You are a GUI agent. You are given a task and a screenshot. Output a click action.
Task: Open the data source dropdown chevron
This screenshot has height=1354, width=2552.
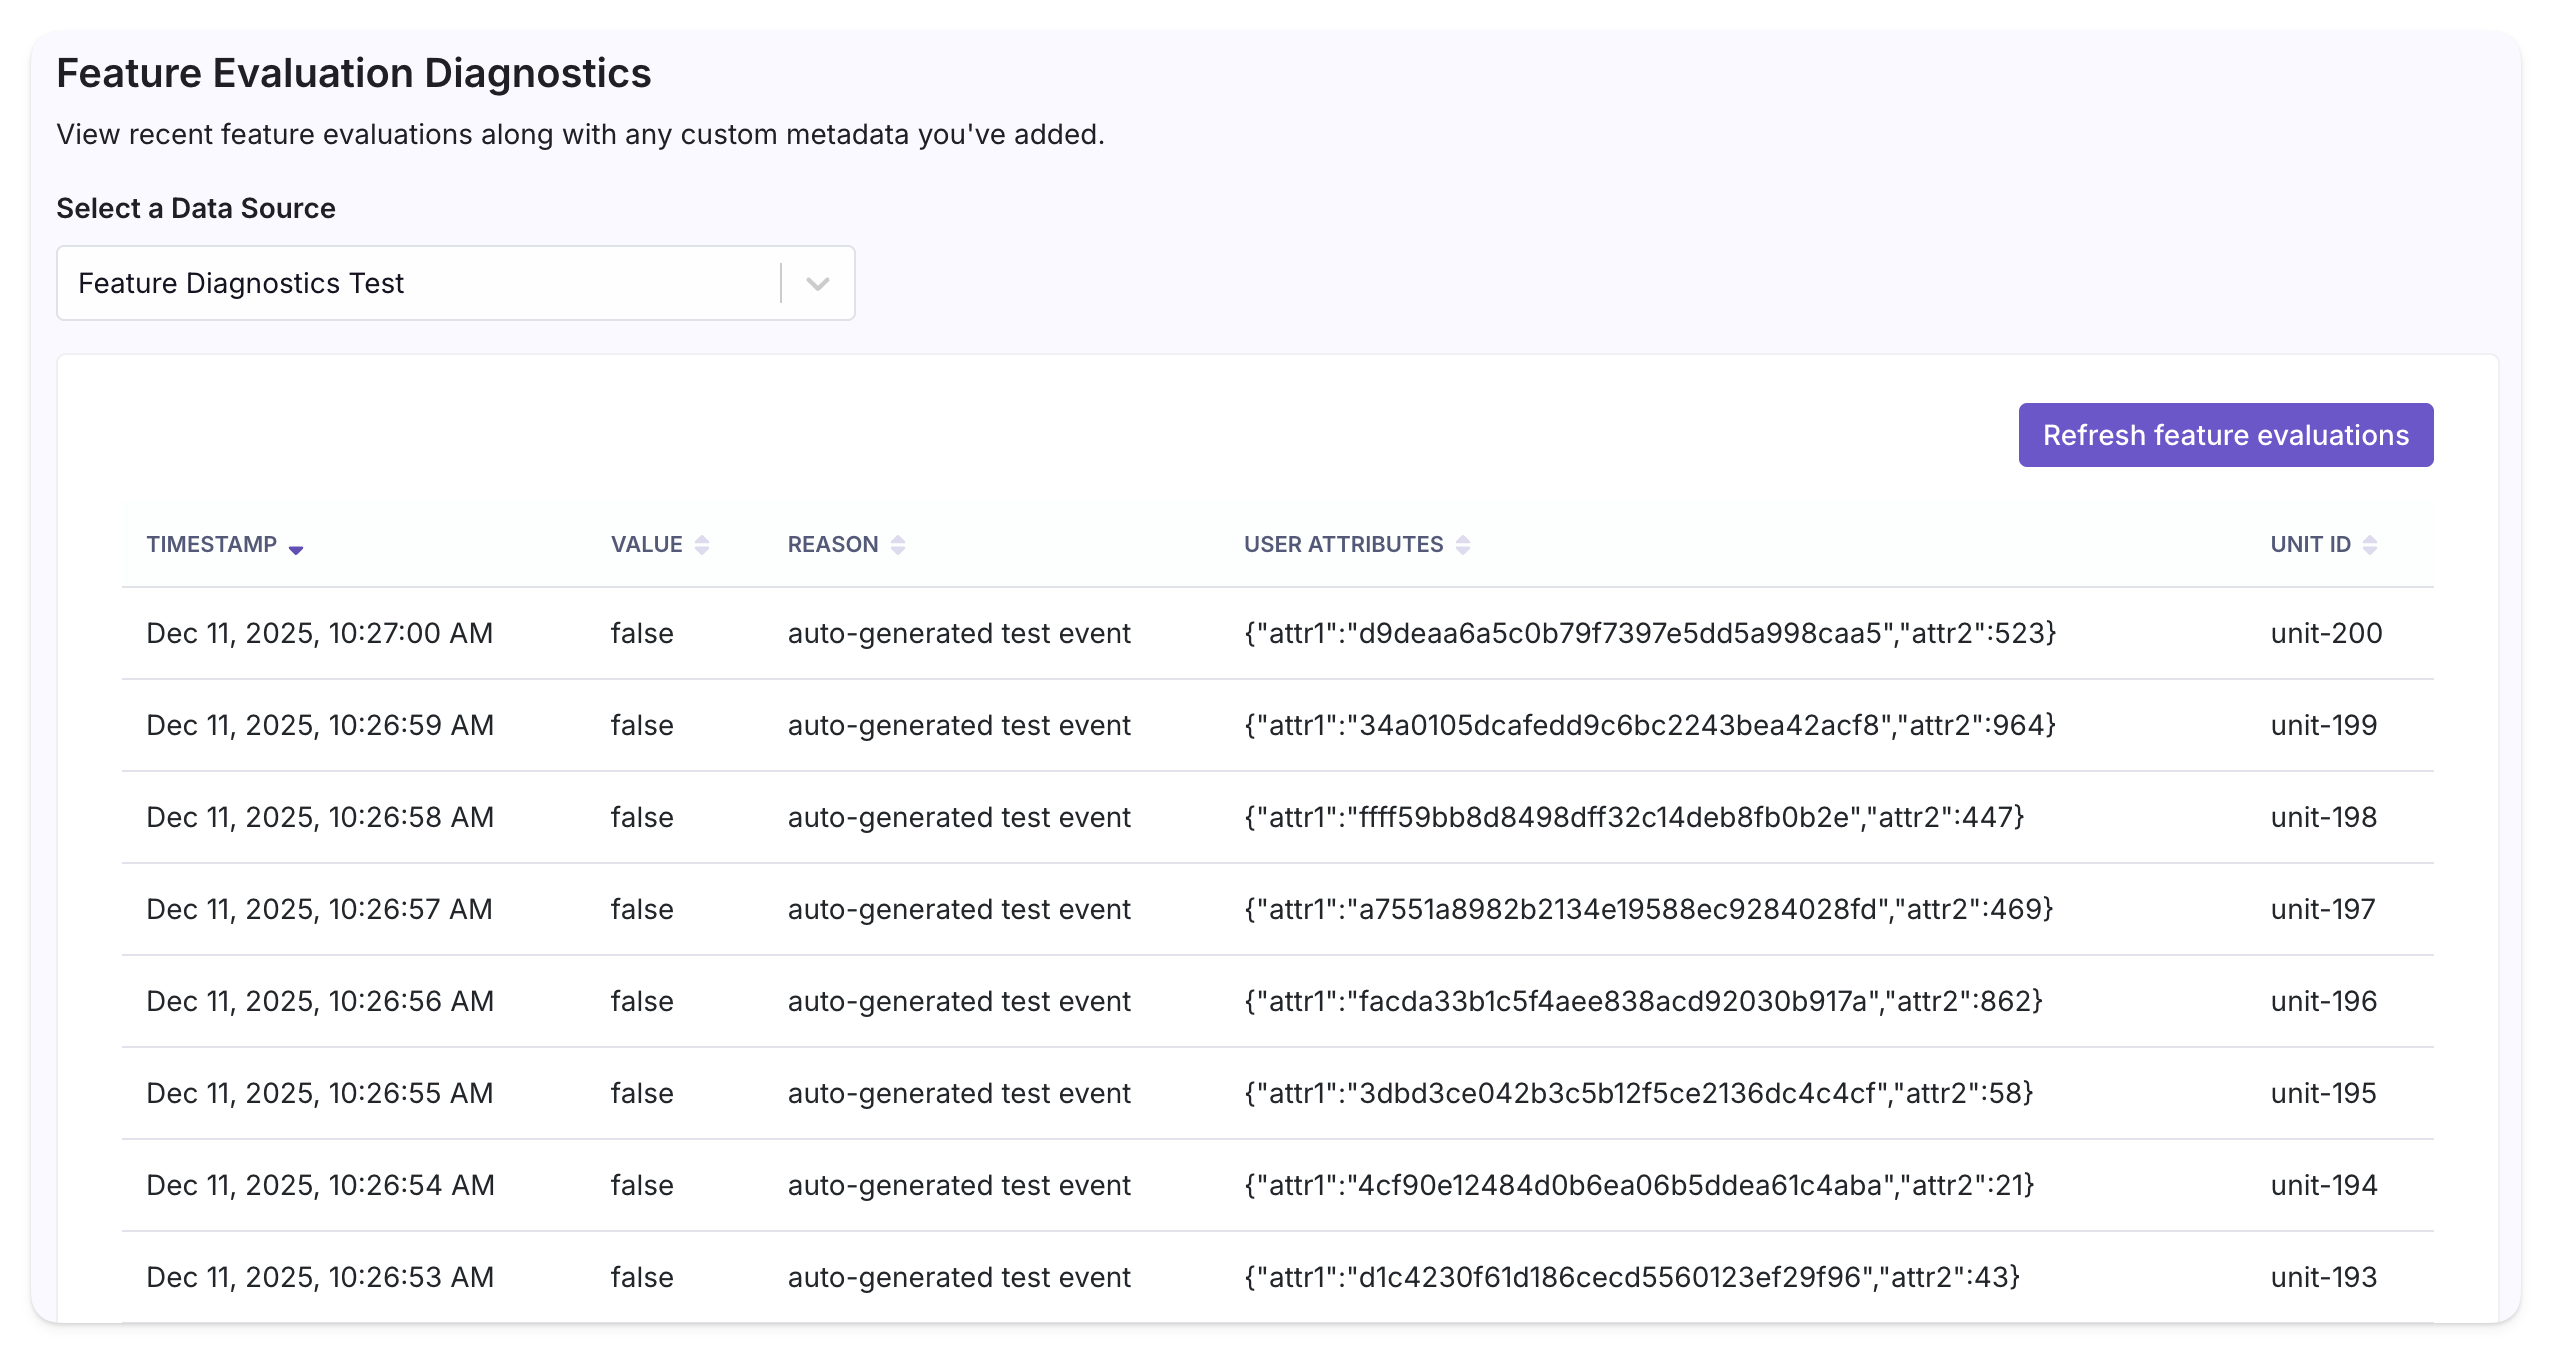click(818, 284)
